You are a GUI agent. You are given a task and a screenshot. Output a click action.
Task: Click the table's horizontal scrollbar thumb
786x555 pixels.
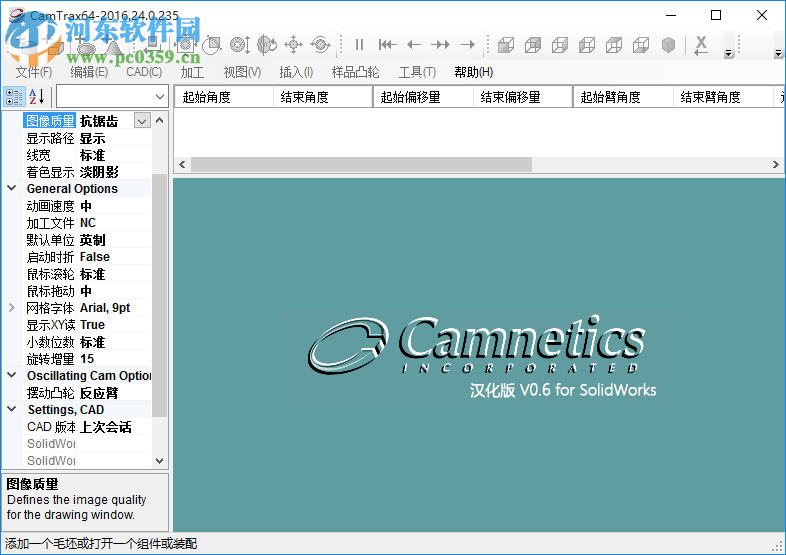coord(361,164)
